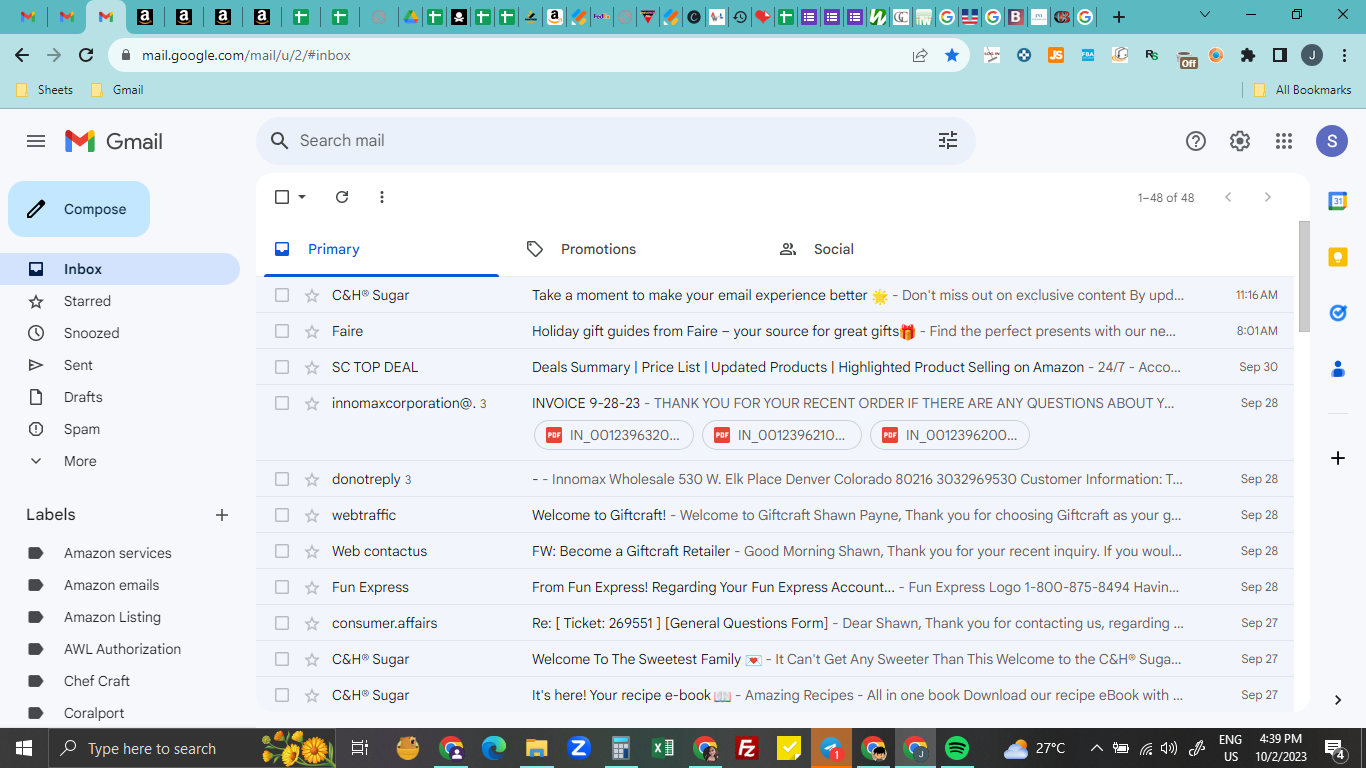Open FileZilla from the taskbar
The width and height of the screenshot is (1366, 768).
tap(747, 748)
